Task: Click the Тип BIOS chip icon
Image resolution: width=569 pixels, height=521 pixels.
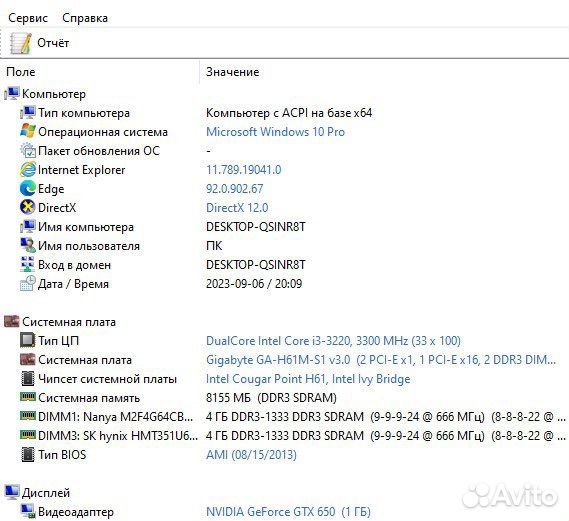Action: 28,455
